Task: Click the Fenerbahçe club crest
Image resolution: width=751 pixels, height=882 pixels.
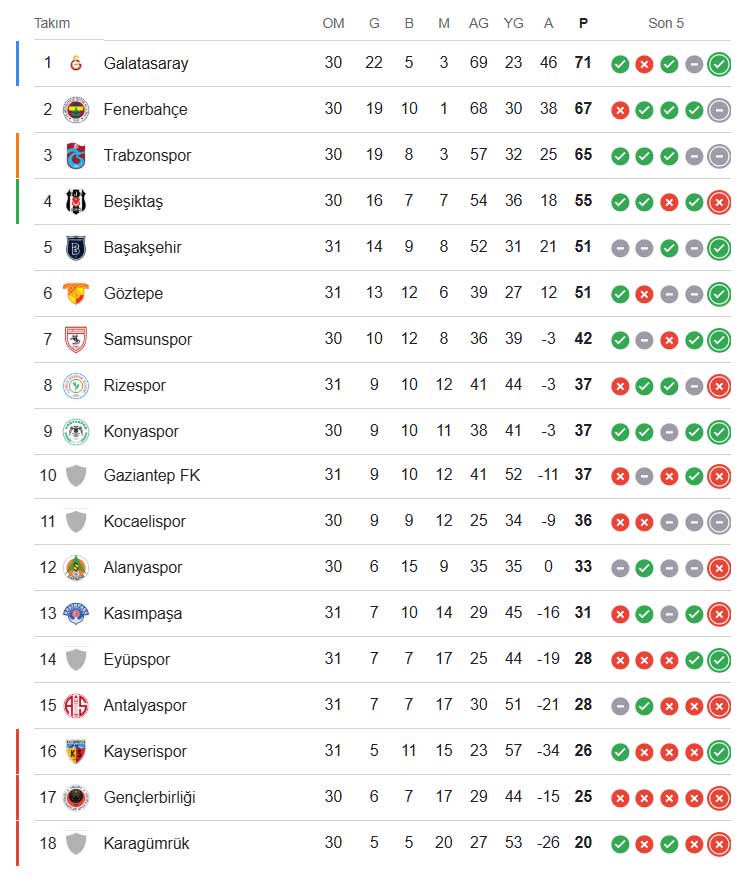Action: tap(76, 110)
